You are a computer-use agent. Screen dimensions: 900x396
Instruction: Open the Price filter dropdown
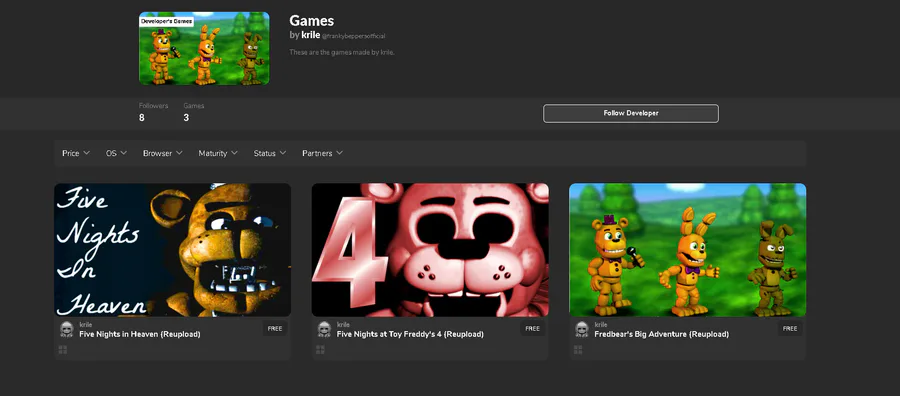coord(76,153)
